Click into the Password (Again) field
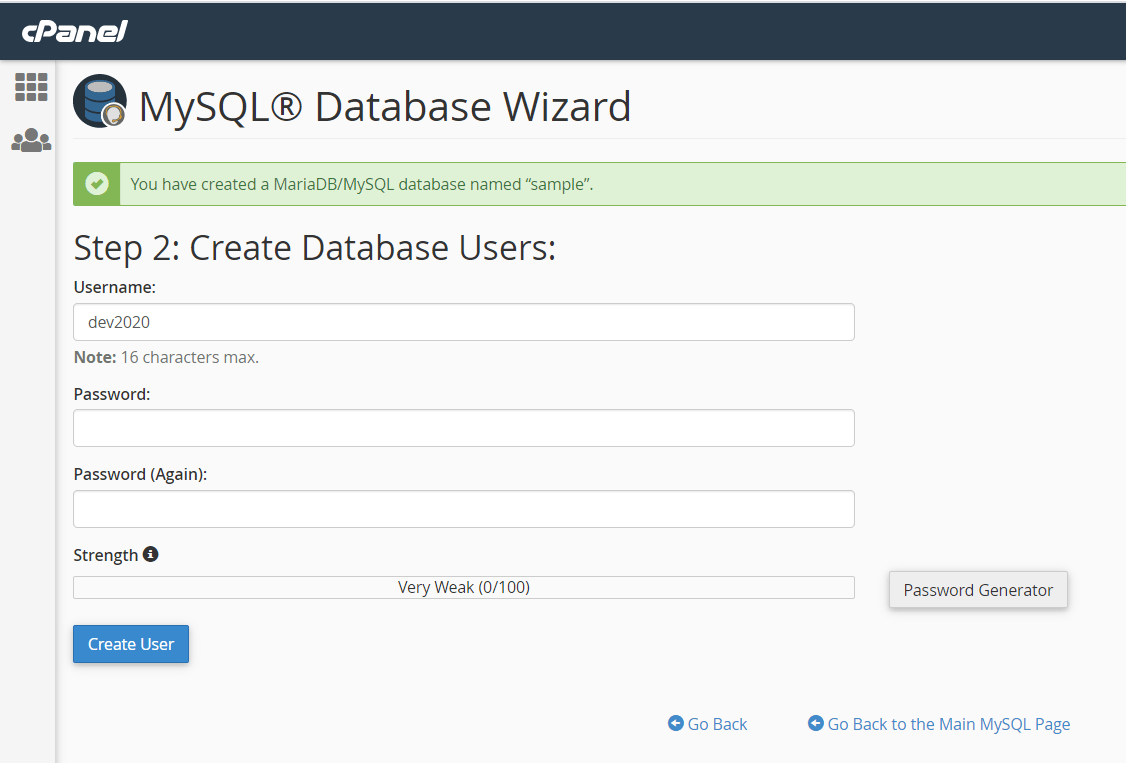1126x763 pixels. (464, 509)
